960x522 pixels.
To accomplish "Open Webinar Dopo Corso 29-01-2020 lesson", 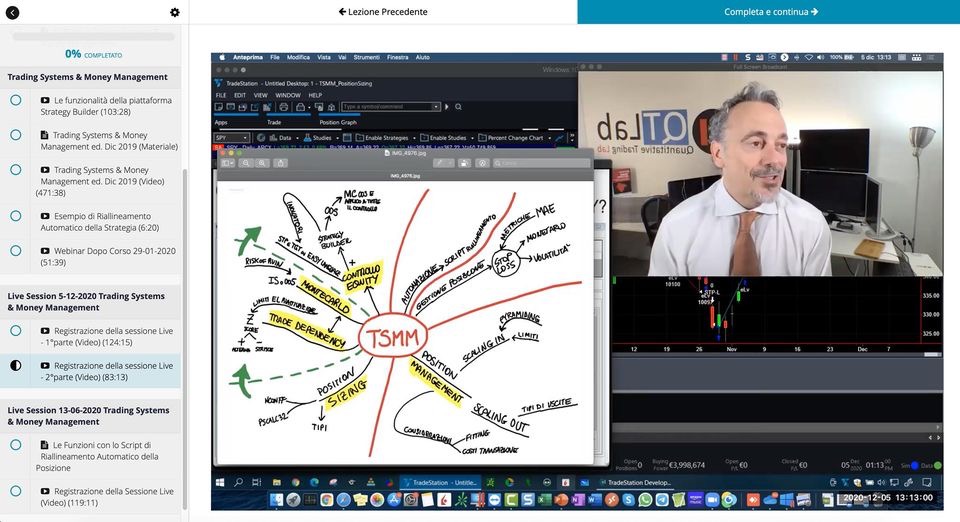I will tap(108, 256).
